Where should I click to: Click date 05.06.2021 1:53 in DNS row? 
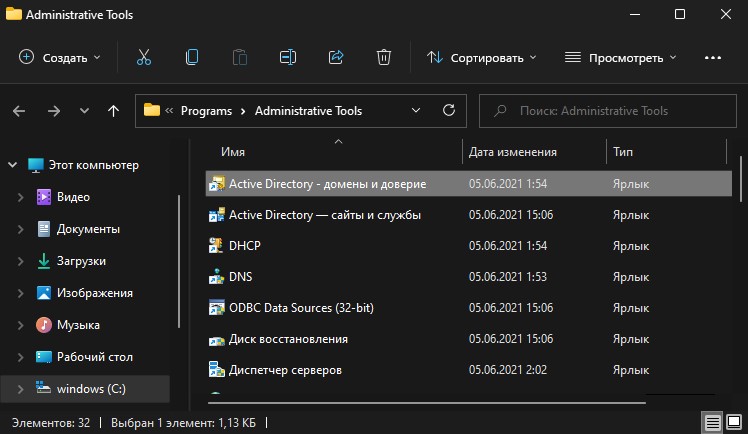(x=508, y=277)
